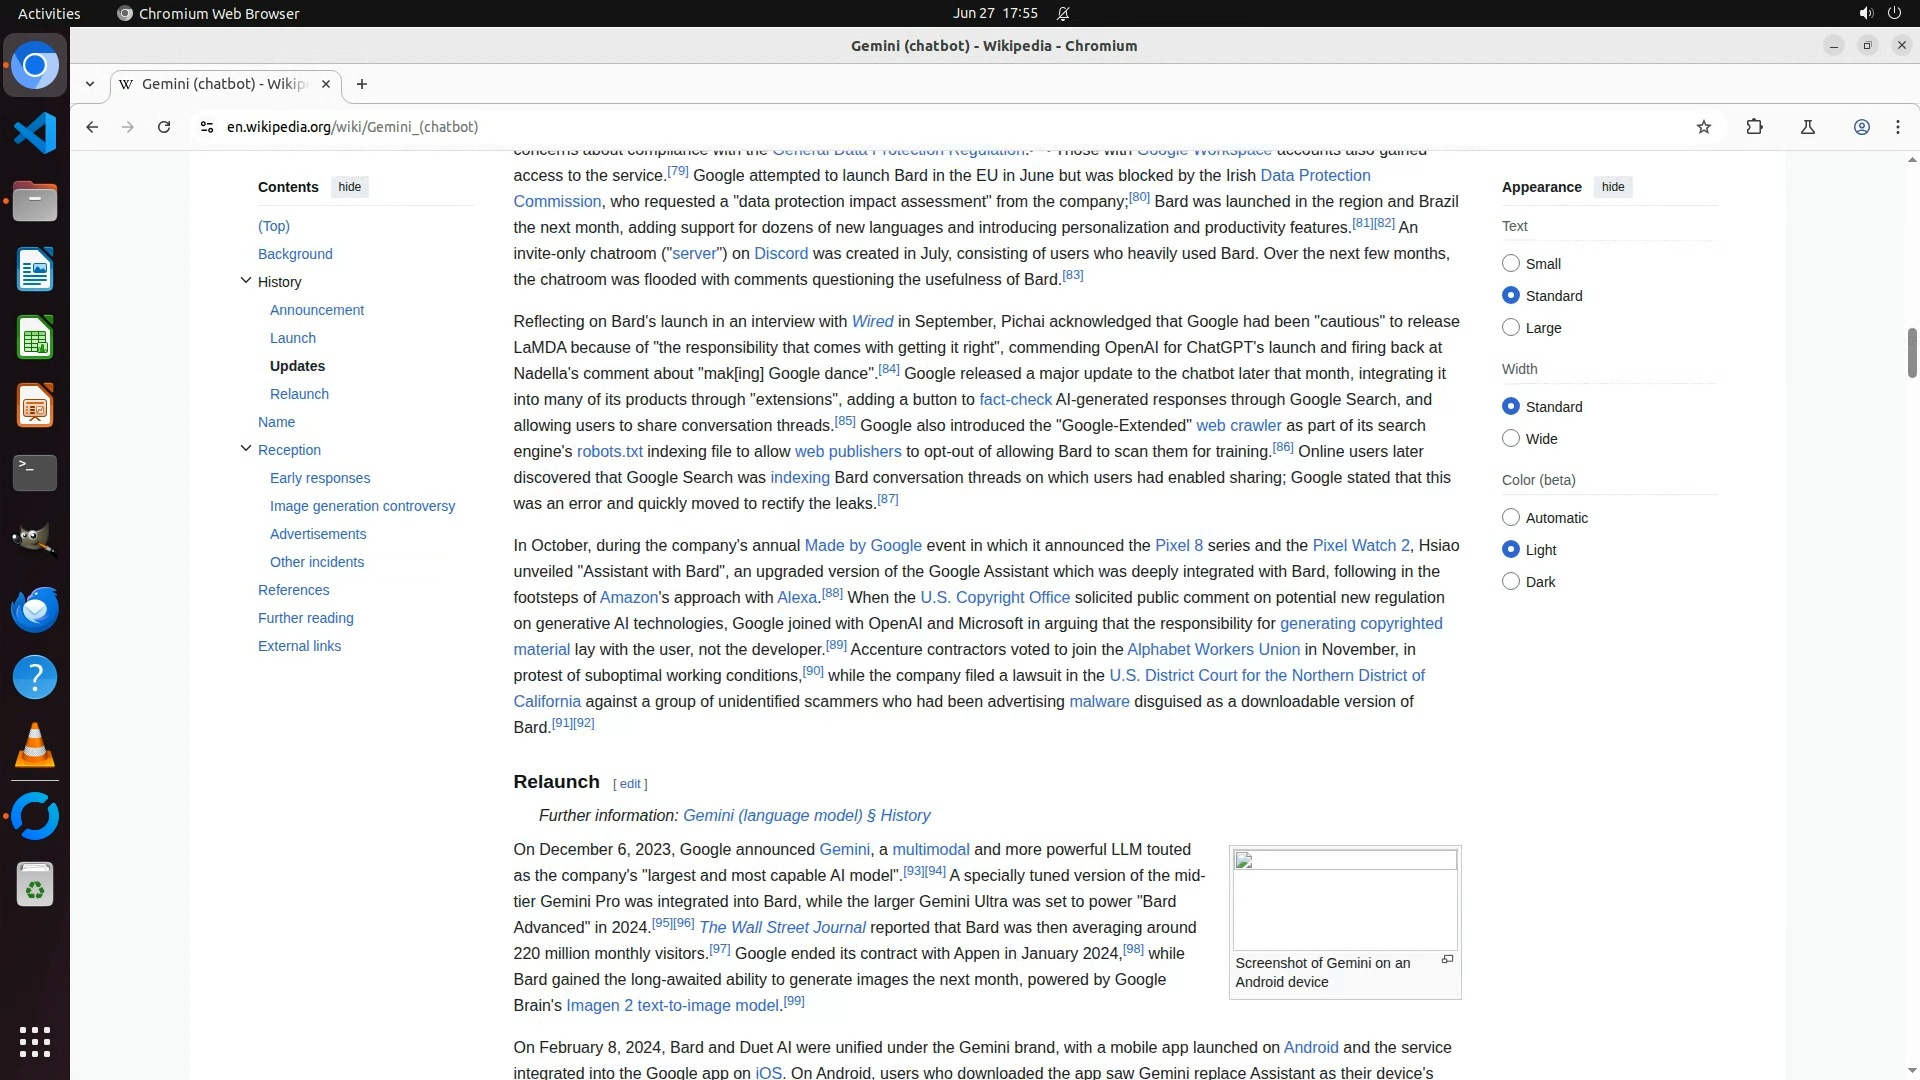Collapse the History section in Contents
This screenshot has height=1080, width=1920.
tap(246, 281)
